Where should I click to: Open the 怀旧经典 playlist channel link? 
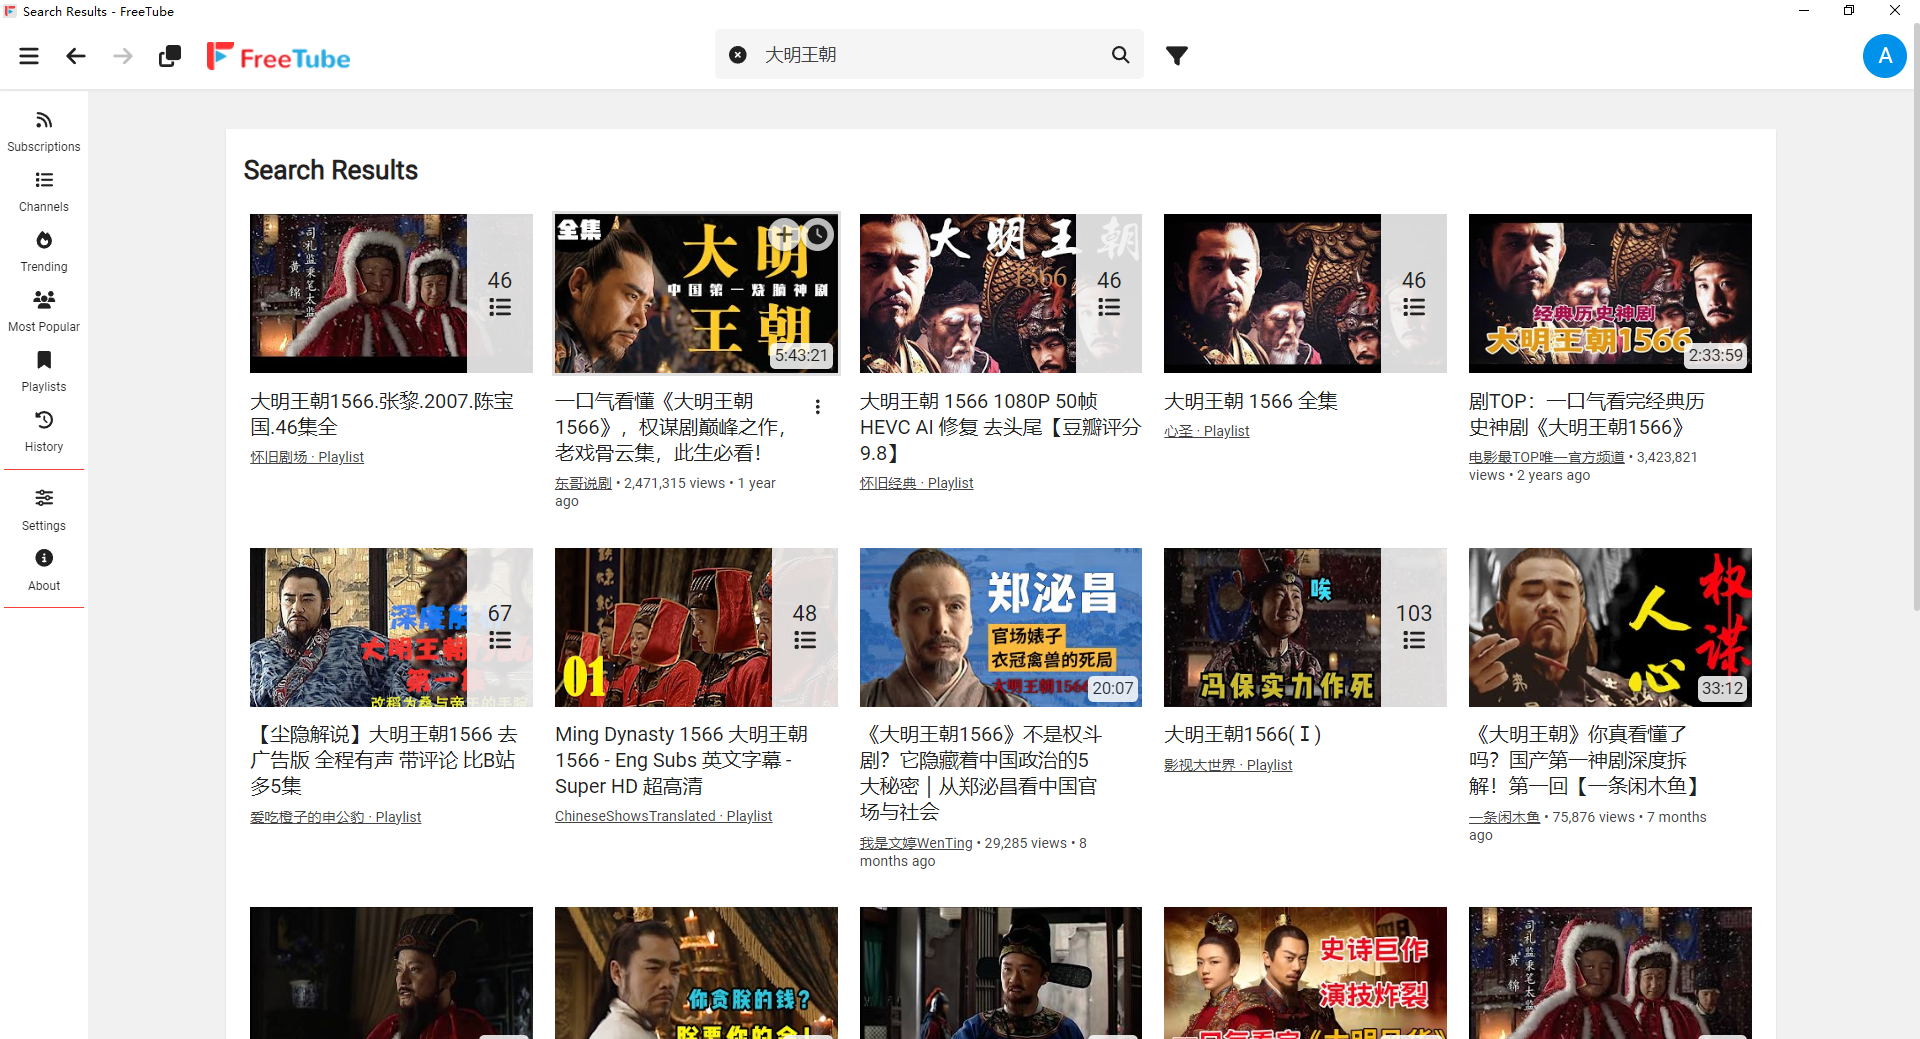pyautogui.click(x=916, y=483)
